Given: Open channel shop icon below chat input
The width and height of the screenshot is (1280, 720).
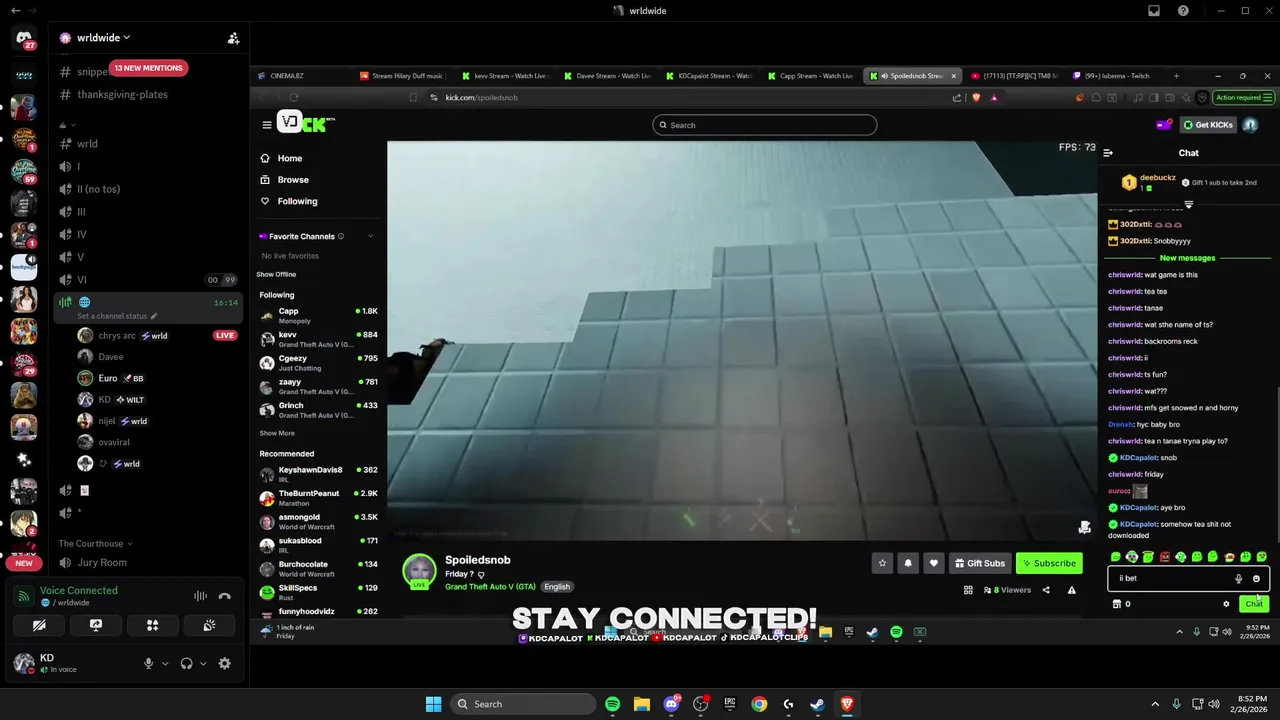Looking at the screenshot, I should pos(1117,604).
